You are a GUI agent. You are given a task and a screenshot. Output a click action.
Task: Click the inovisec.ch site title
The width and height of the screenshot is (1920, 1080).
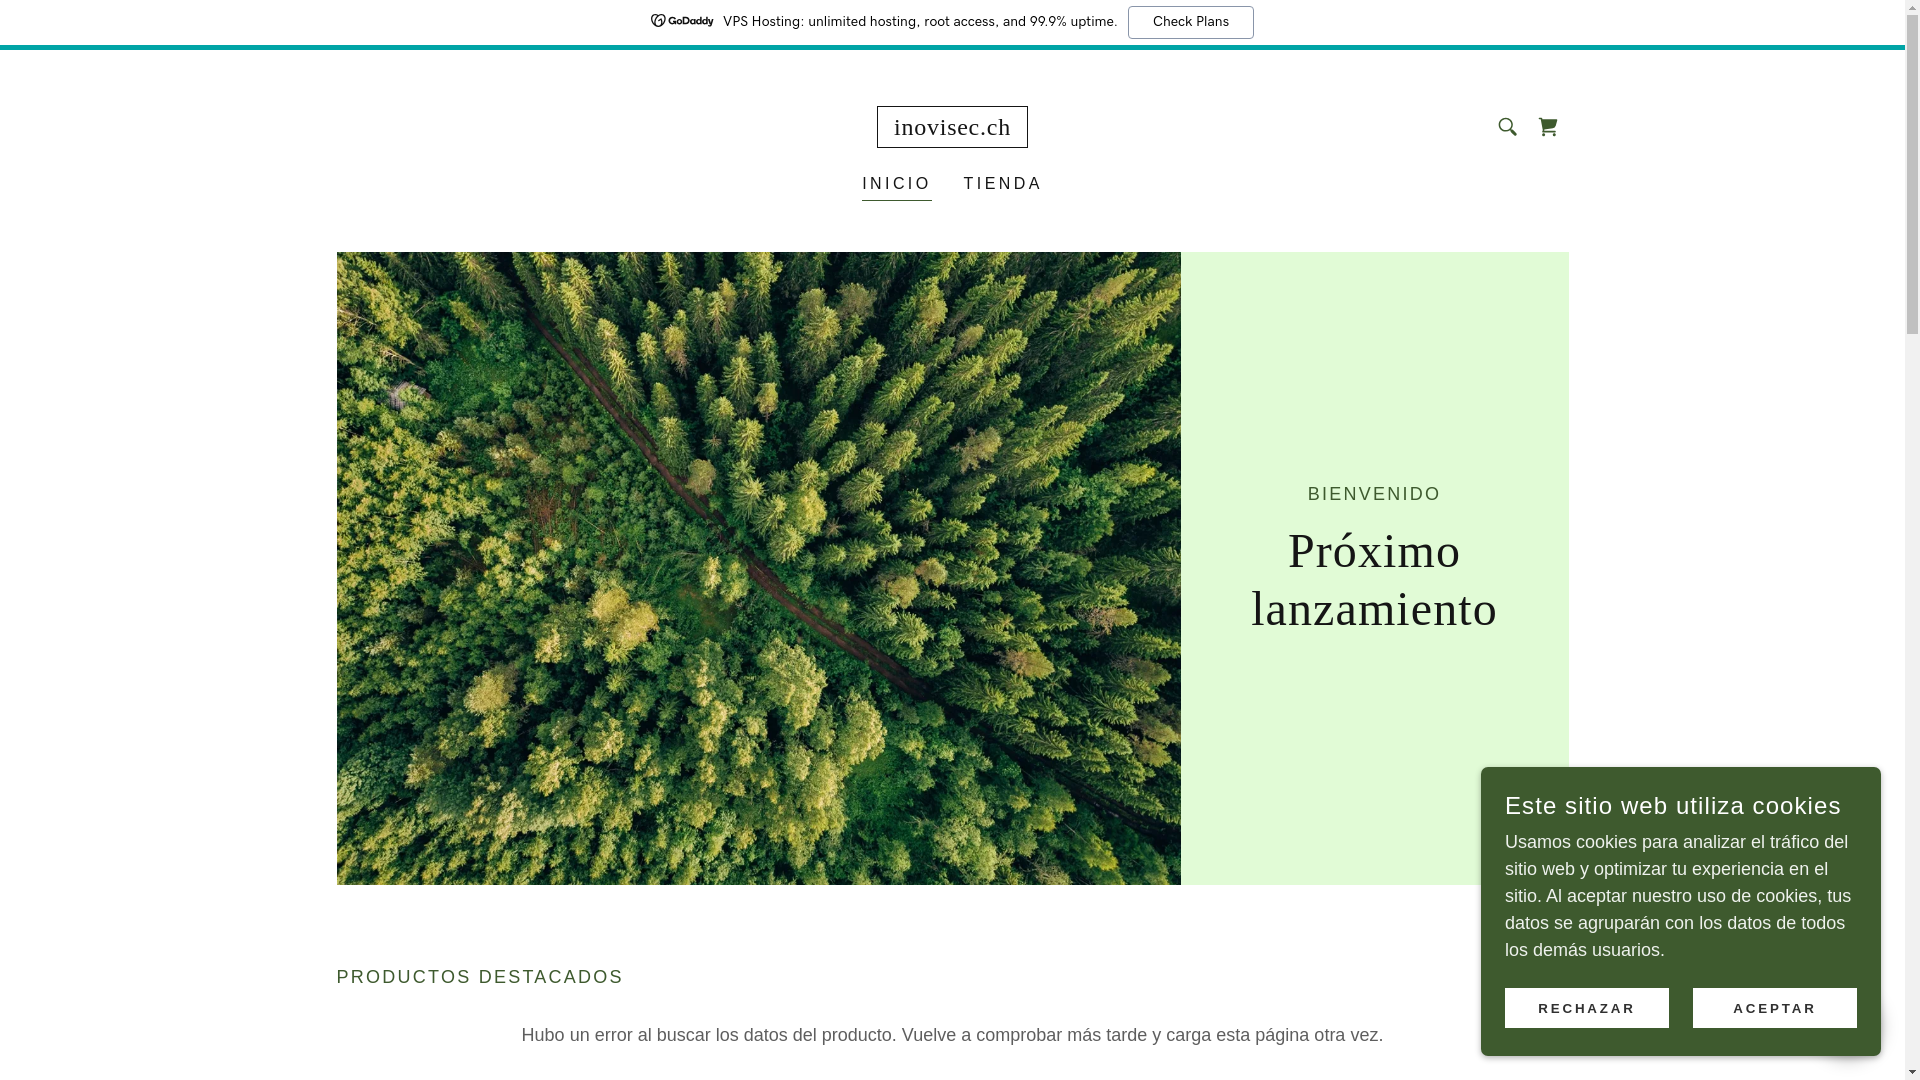[x=952, y=127]
